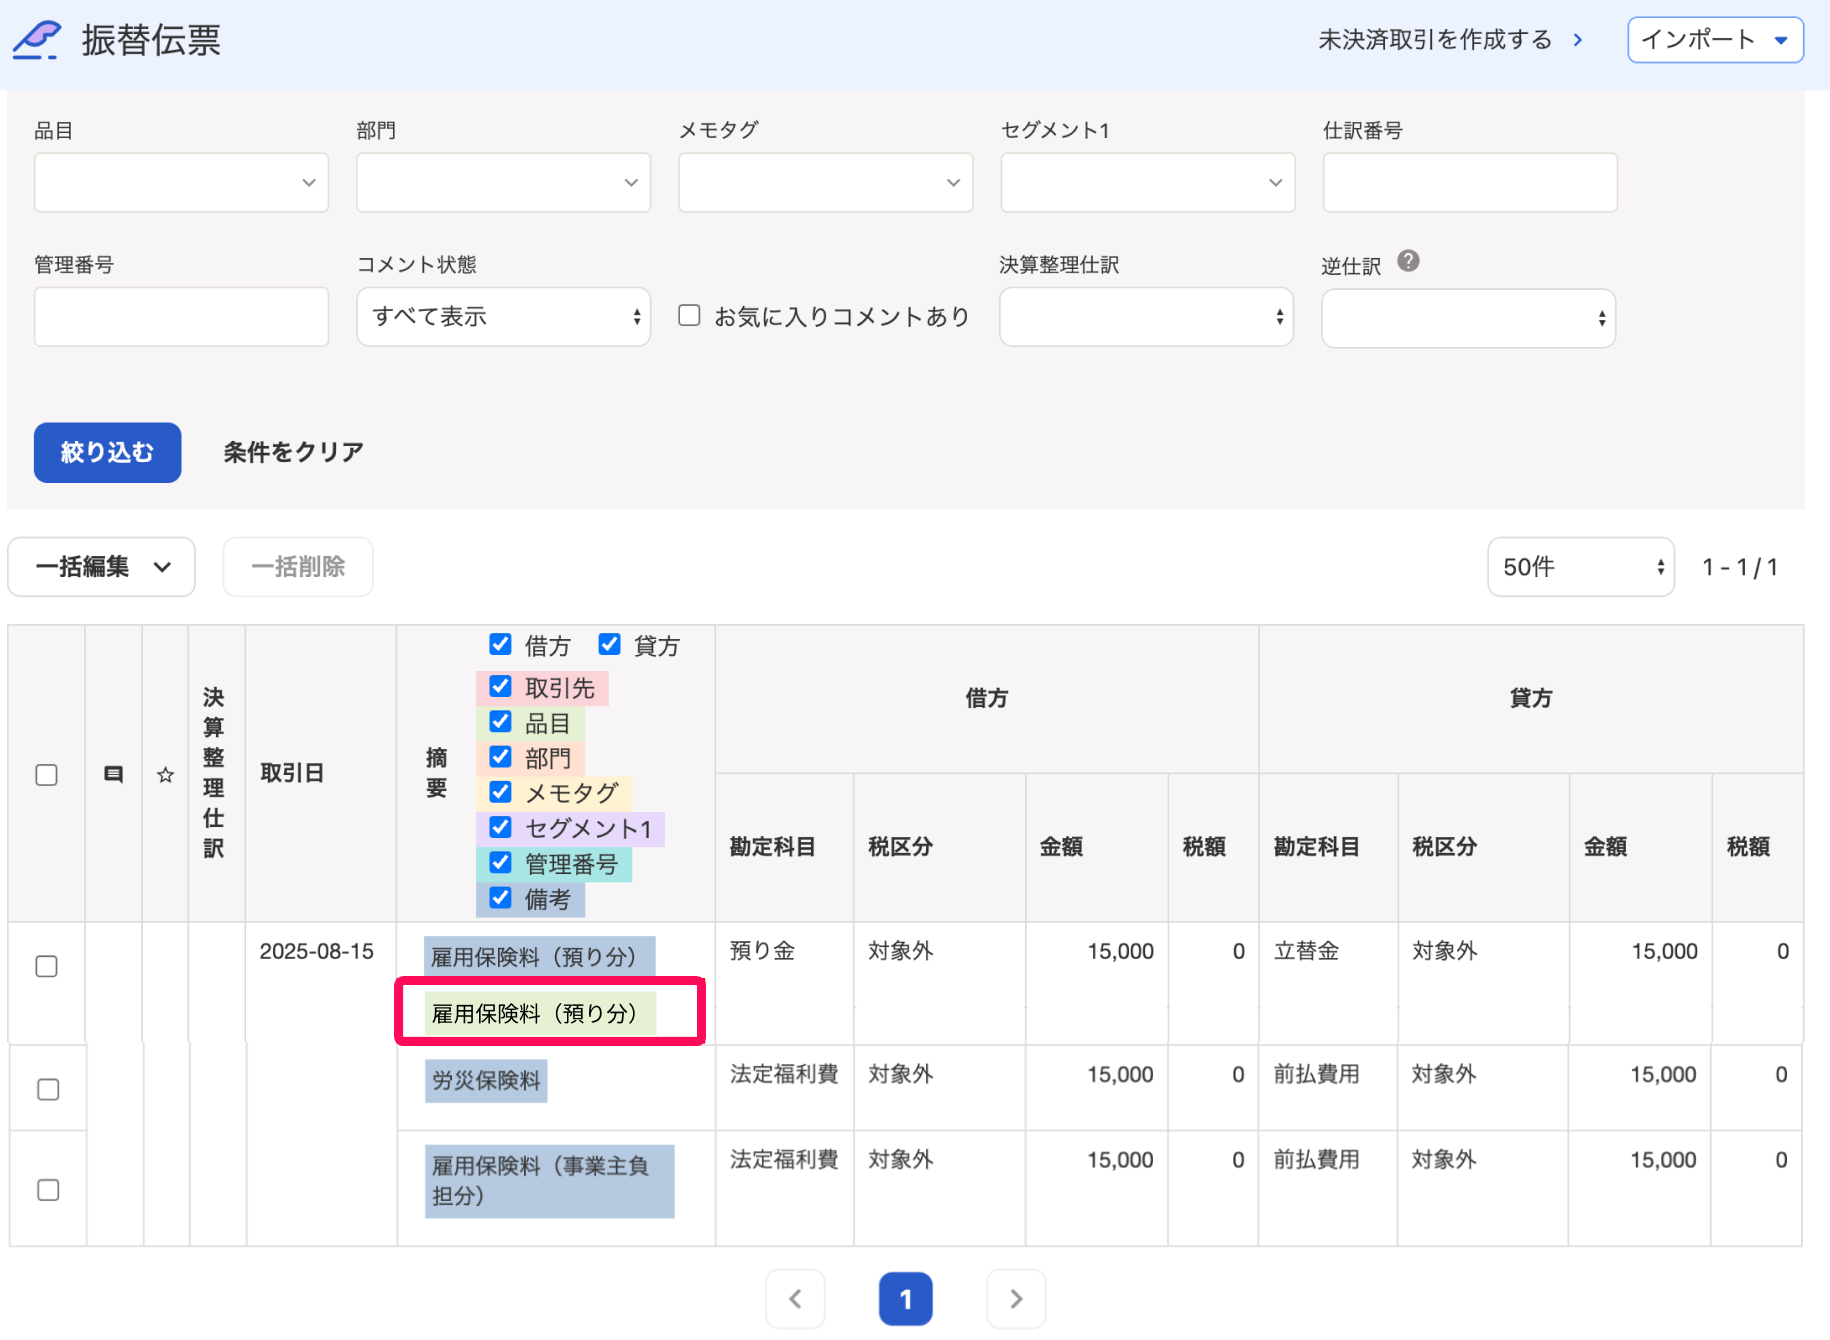Click the 絞り込む filter button
1830x1340 pixels.
107,452
